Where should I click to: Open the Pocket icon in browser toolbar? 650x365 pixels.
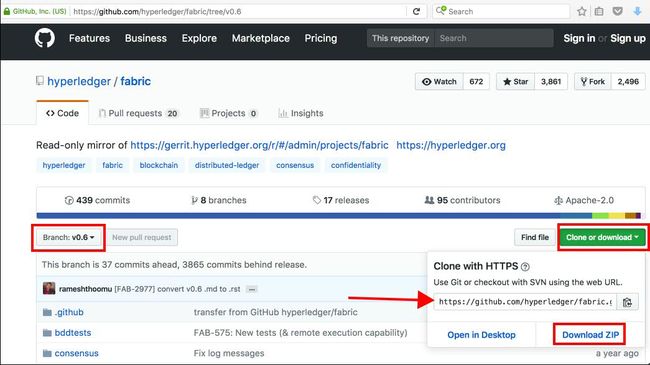(617, 12)
